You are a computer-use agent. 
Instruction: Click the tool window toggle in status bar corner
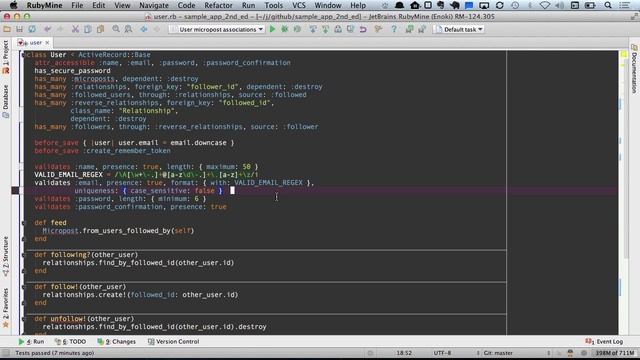click(x=6, y=353)
